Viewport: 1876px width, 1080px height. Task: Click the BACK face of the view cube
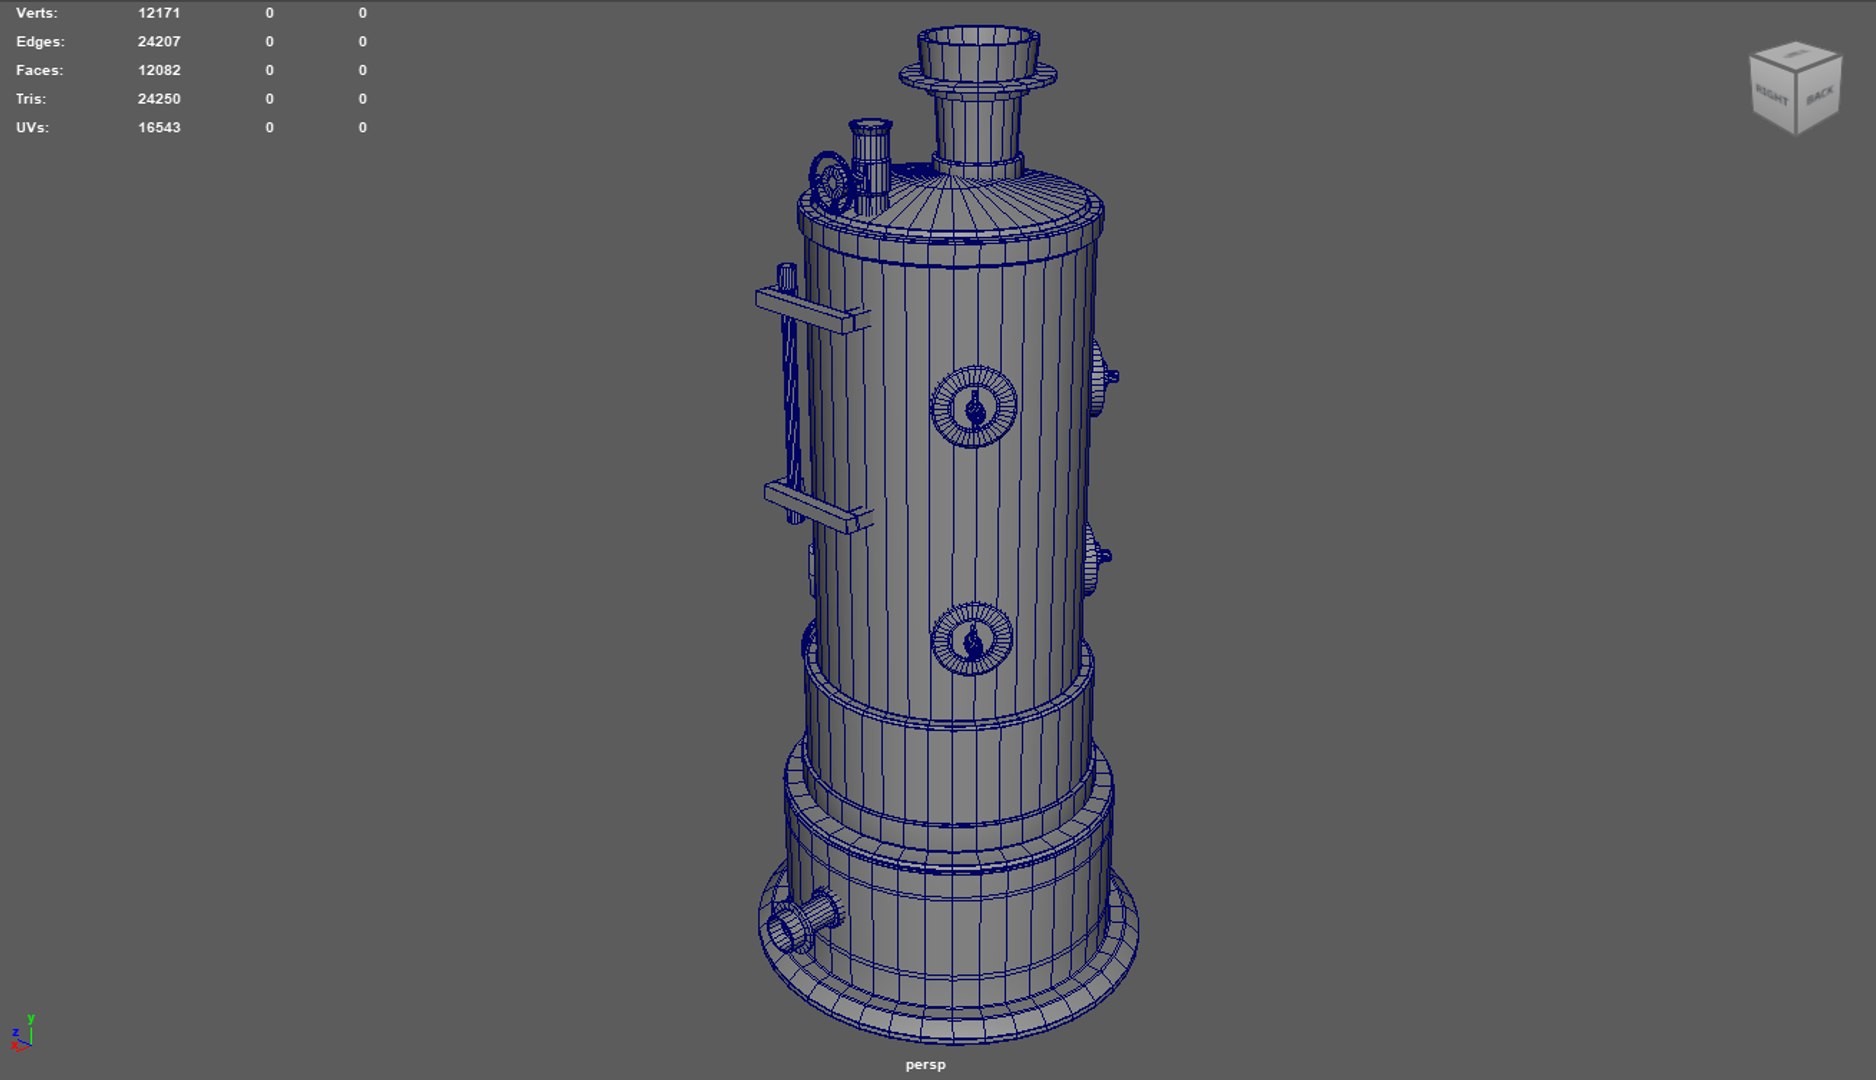click(1819, 95)
